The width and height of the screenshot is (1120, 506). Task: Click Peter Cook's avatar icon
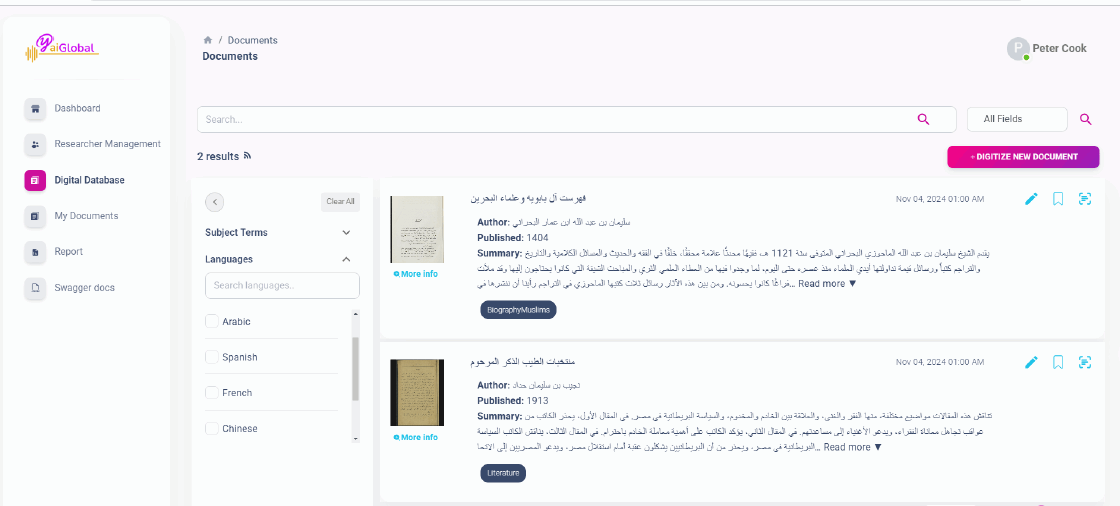click(x=1018, y=49)
